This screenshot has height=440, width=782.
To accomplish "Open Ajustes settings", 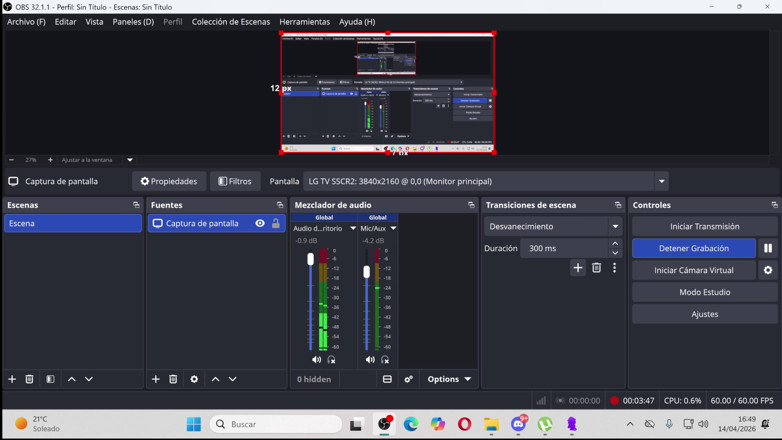I will (705, 314).
